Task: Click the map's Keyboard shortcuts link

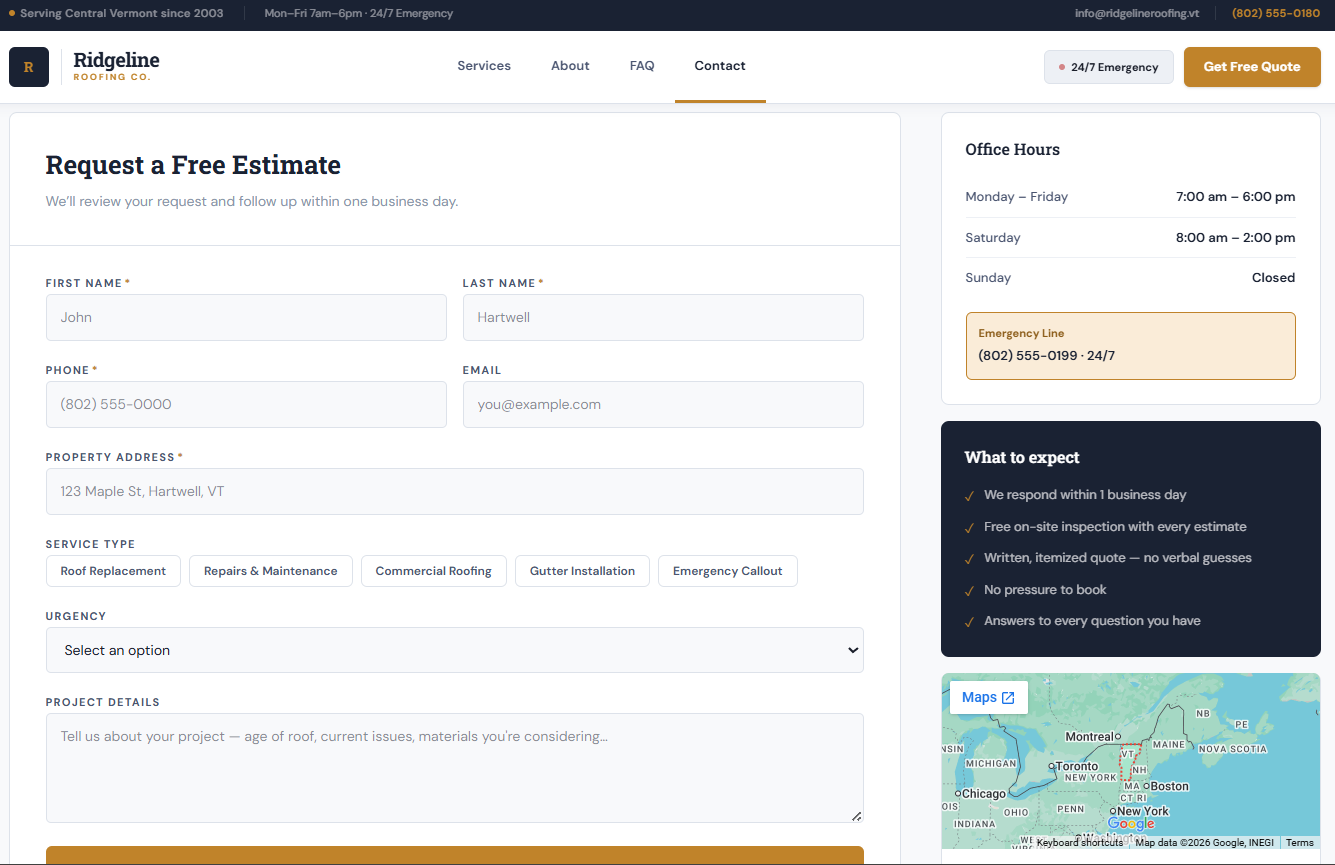Action: point(1080,843)
